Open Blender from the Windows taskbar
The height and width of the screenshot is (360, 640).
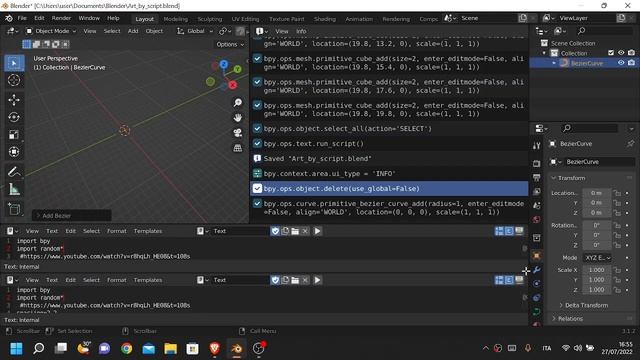point(236,349)
